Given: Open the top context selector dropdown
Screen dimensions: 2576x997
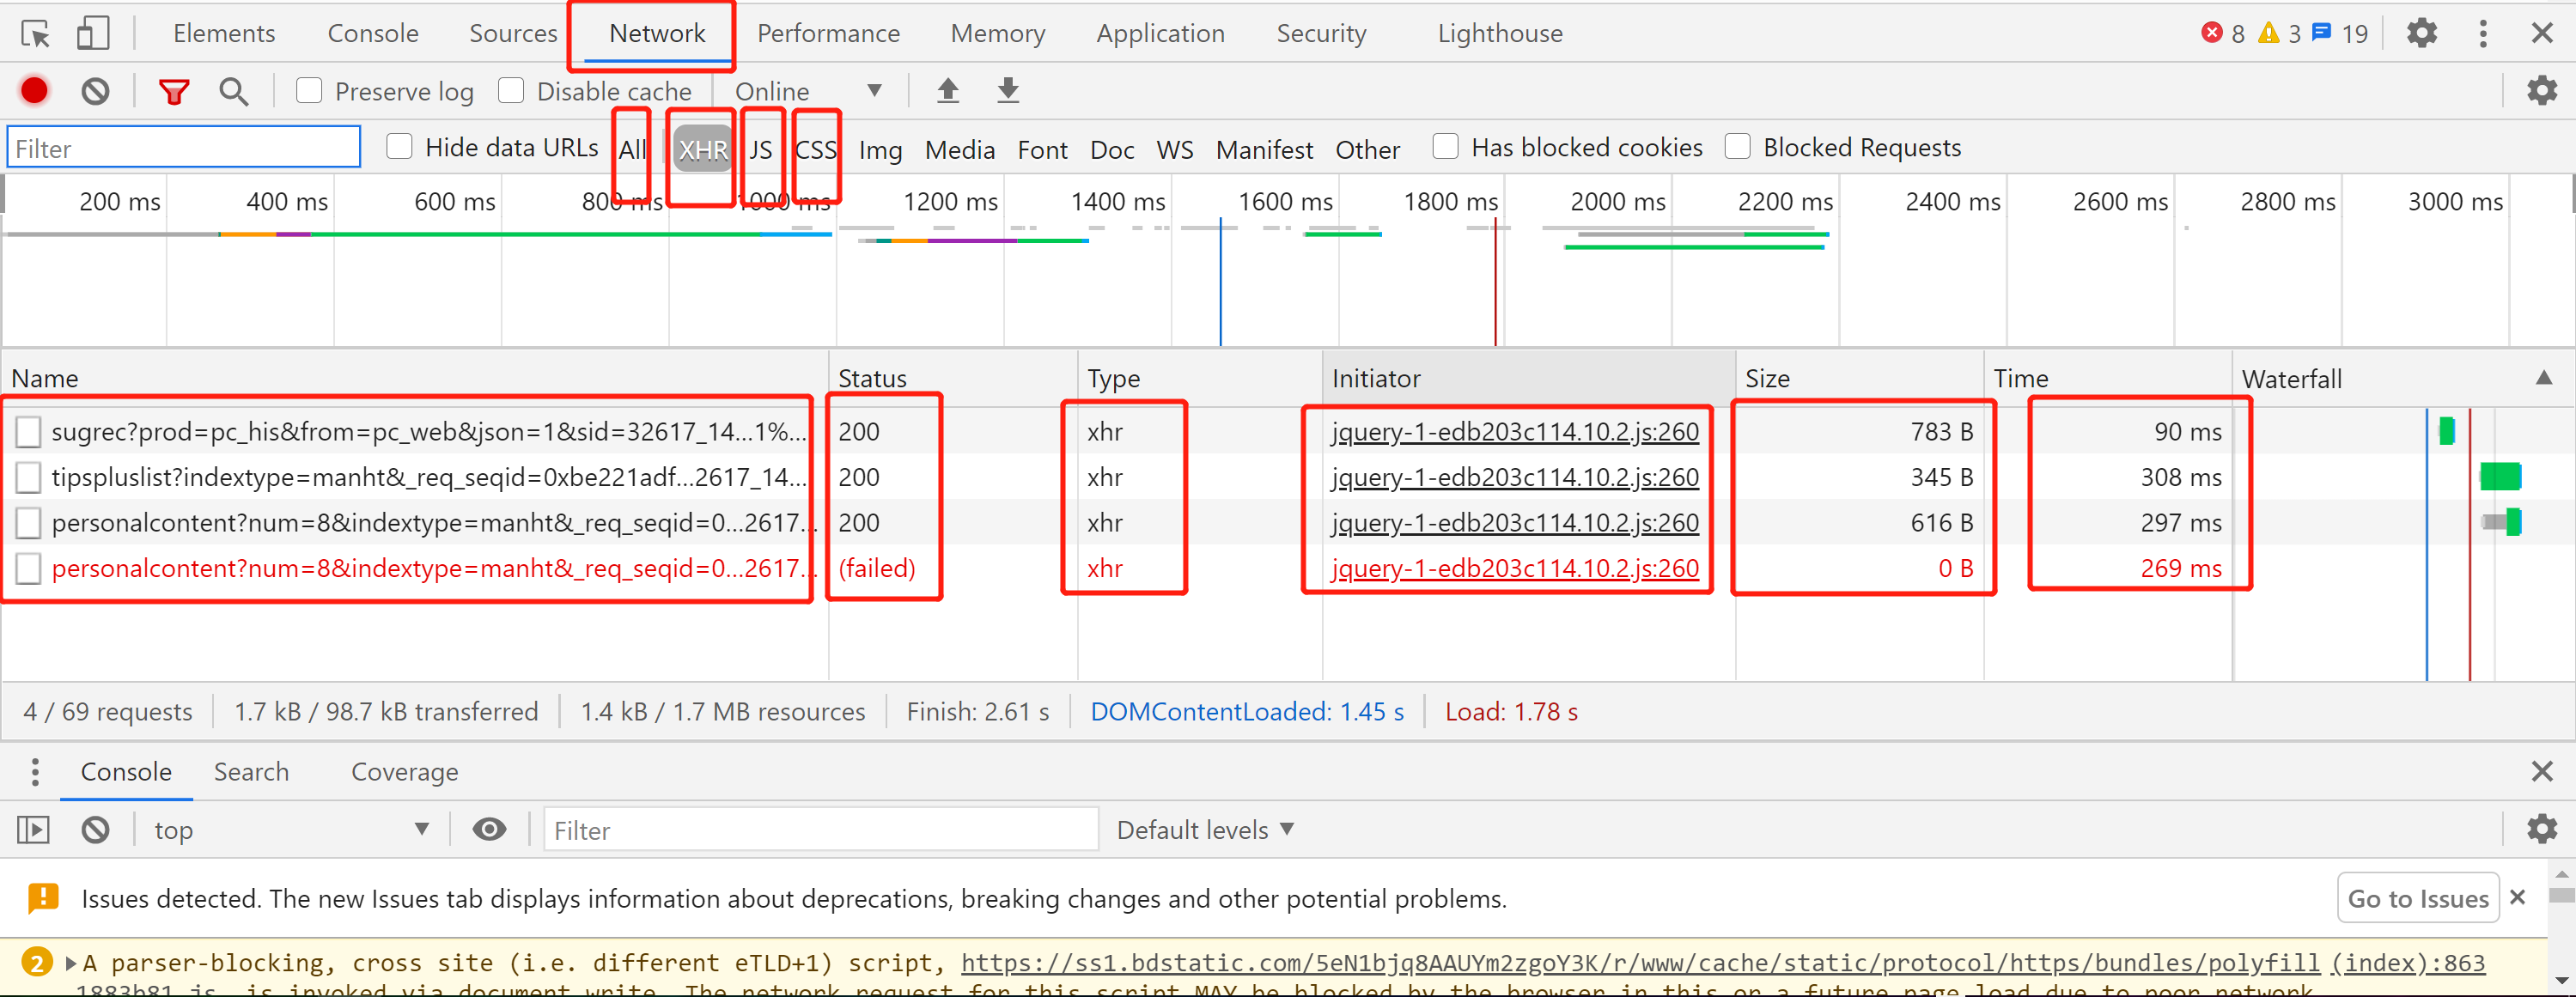Looking at the screenshot, I should [x=290, y=829].
